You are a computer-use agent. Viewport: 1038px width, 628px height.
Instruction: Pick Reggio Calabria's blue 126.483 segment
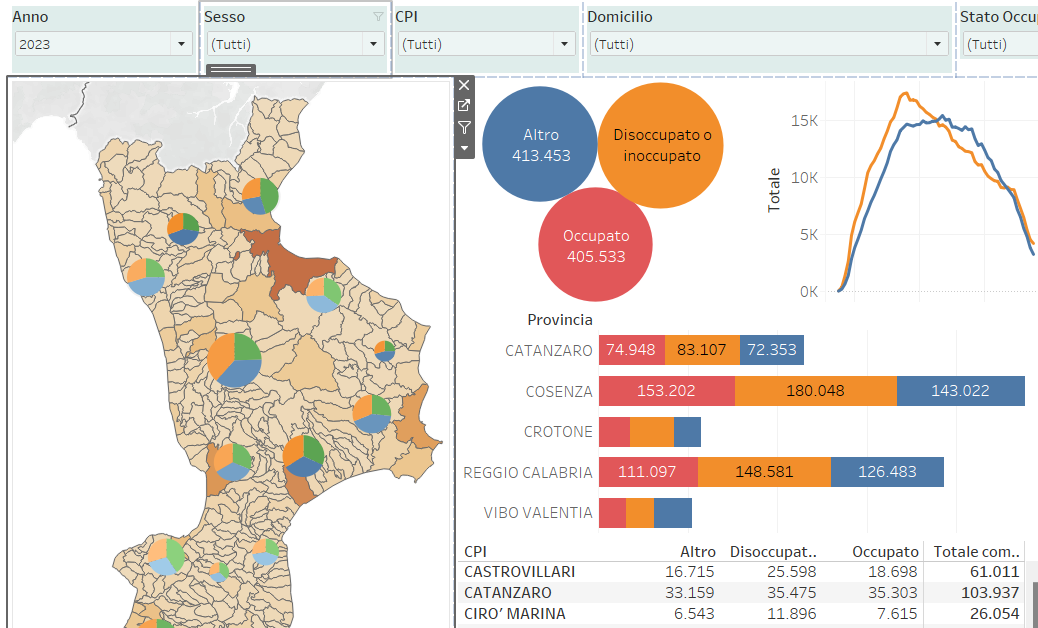coord(887,472)
